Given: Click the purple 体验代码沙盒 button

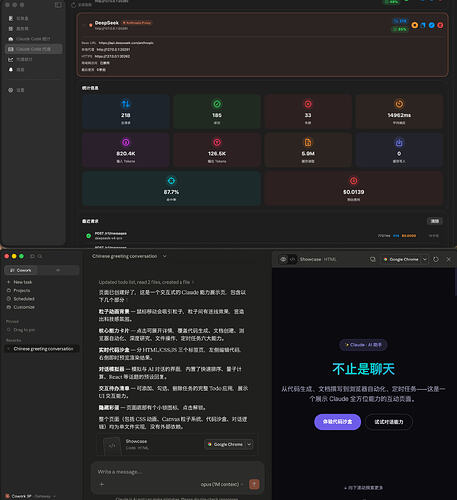Looking at the screenshot, I should point(337,422).
